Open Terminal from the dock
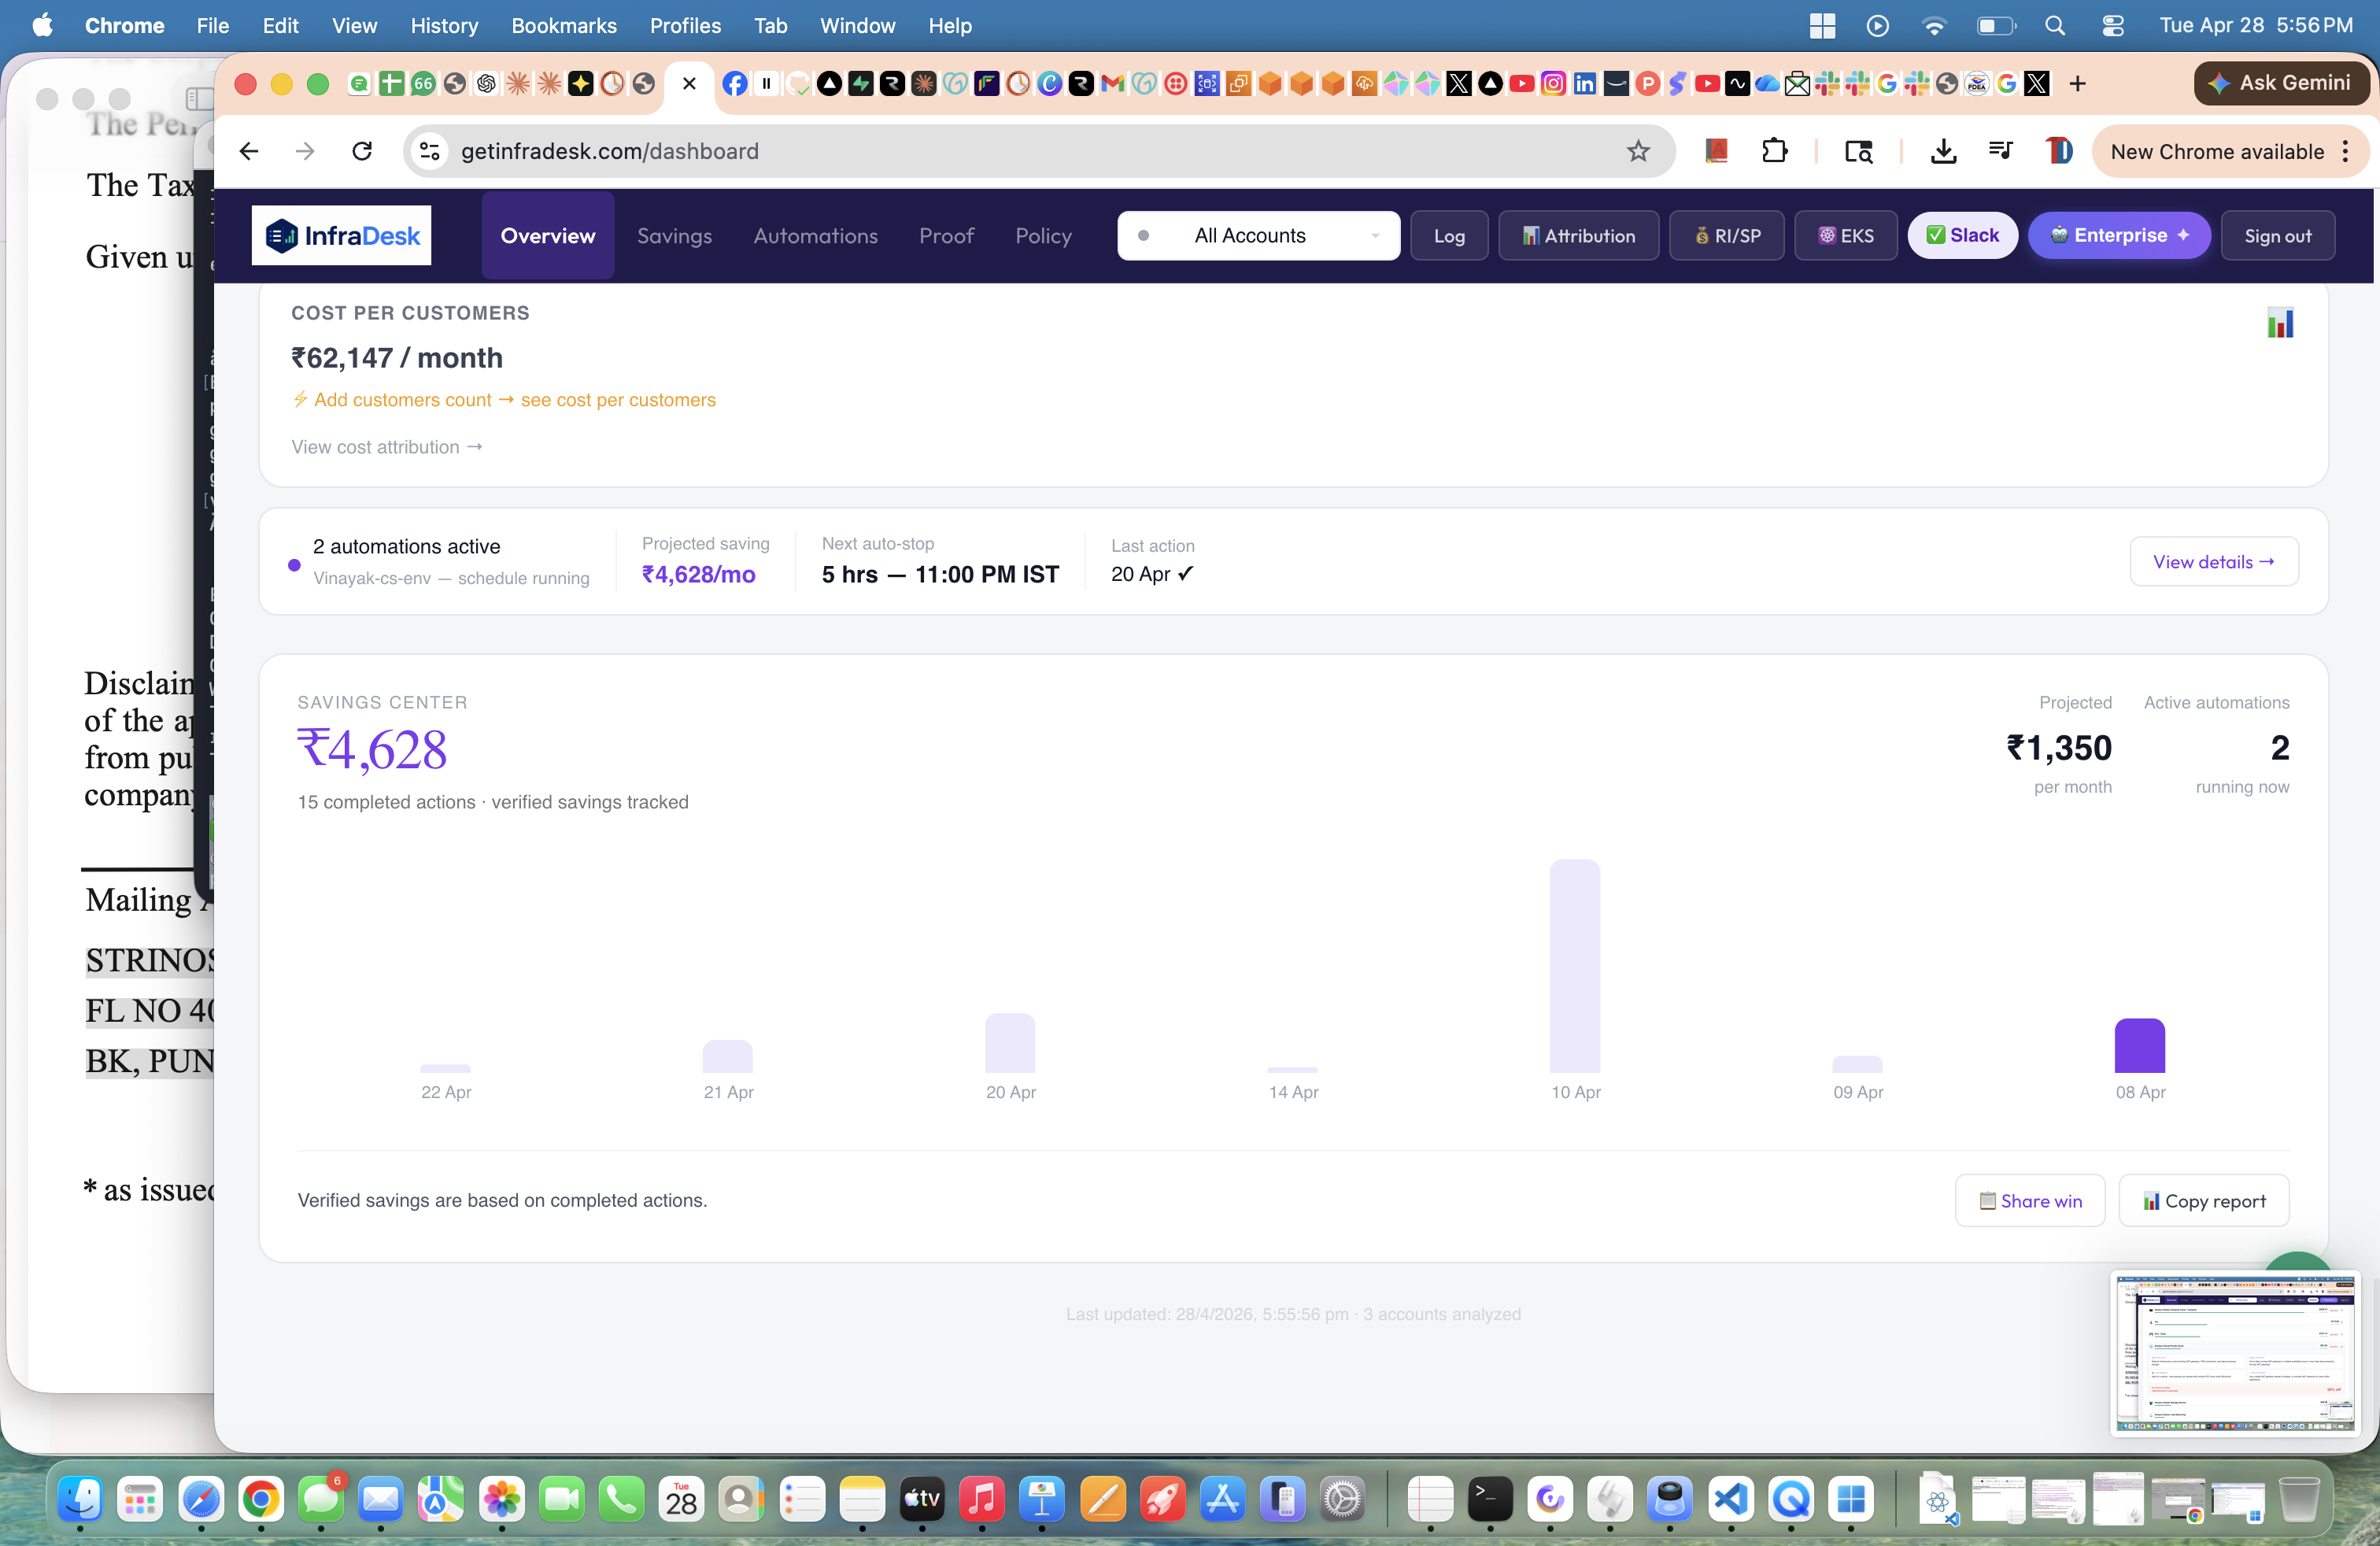 1489,1499
